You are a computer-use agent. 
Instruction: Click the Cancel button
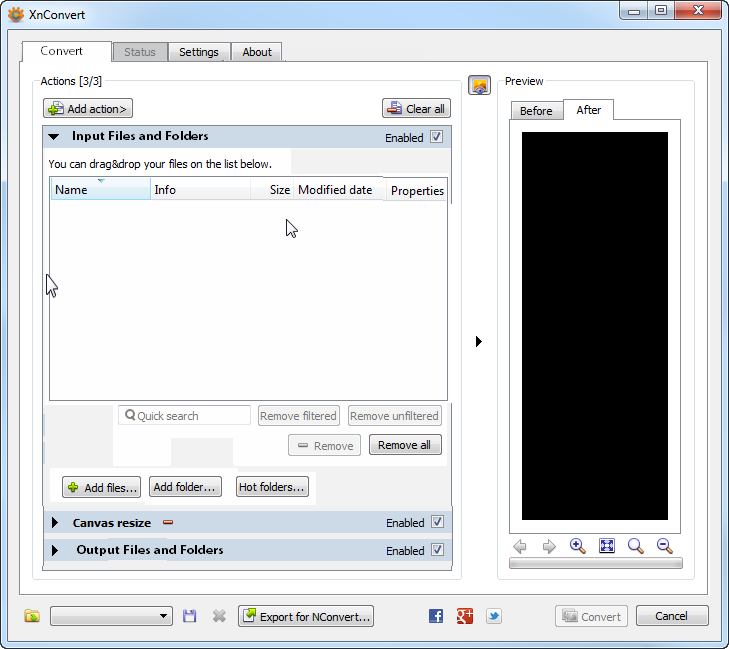[x=672, y=616]
